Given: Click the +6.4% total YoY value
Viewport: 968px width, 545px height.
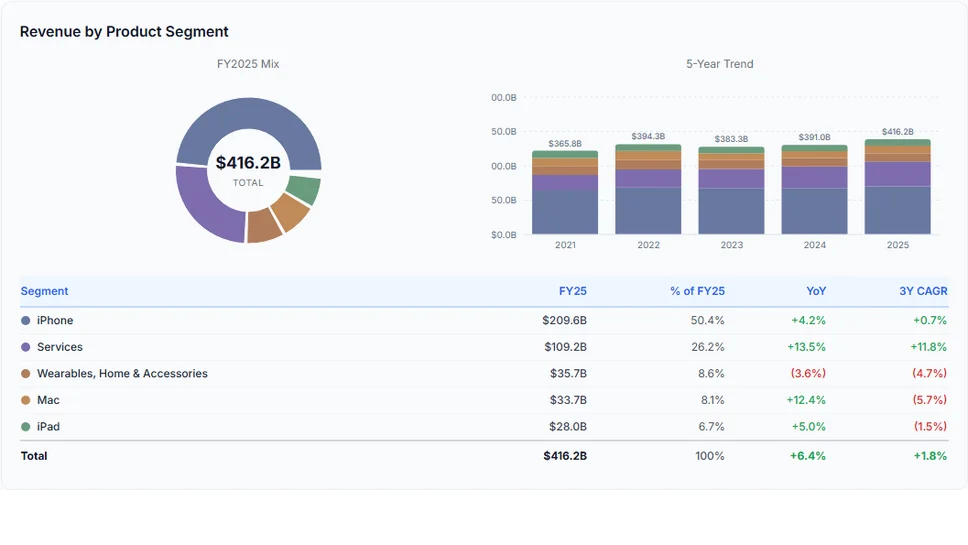Looking at the screenshot, I should coord(807,456).
